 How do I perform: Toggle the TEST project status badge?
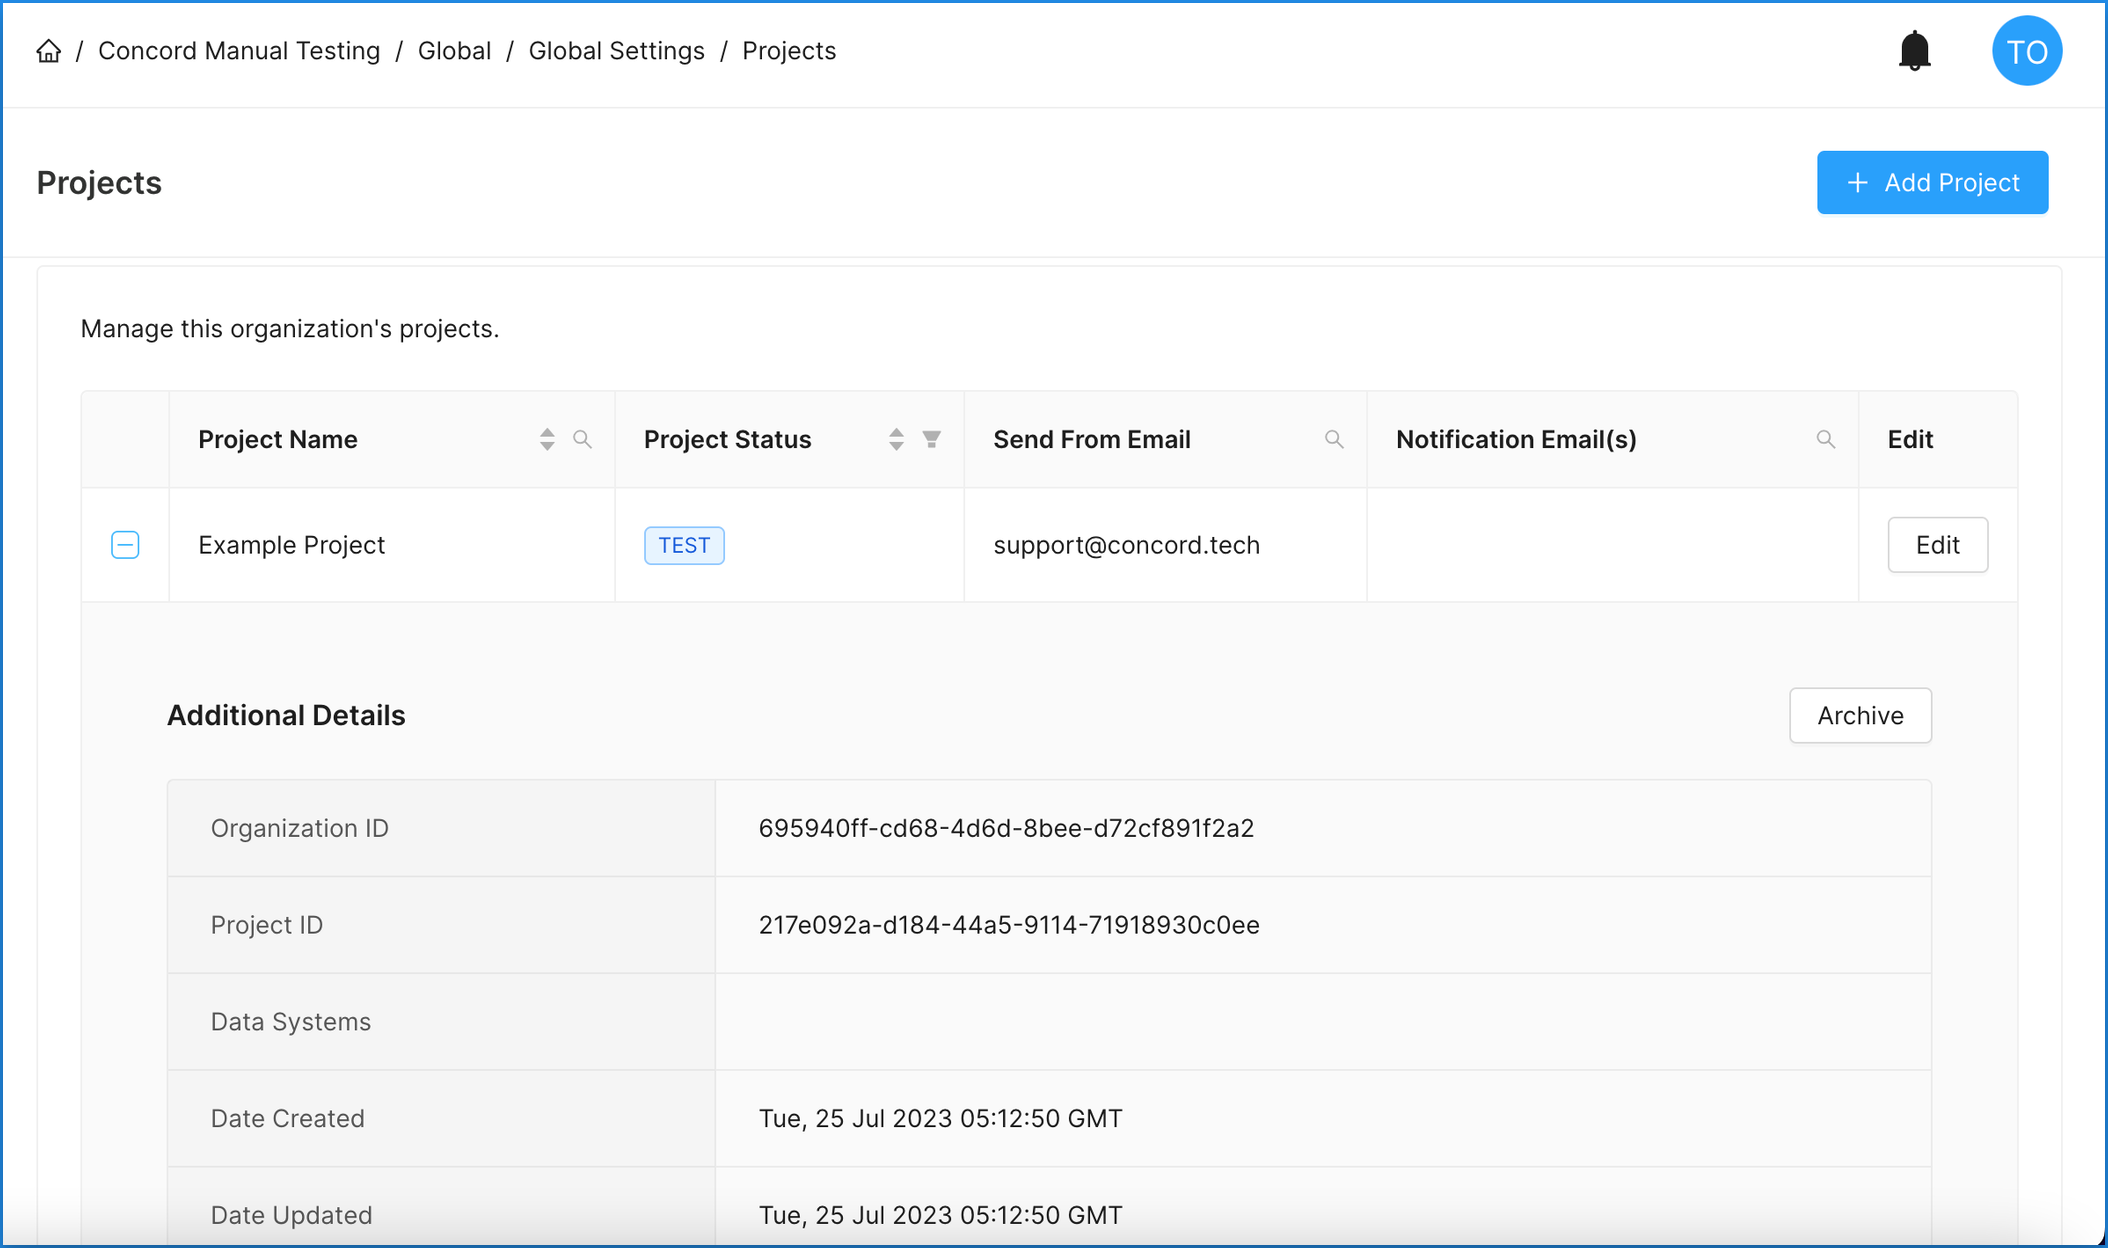[x=685, y=545]
